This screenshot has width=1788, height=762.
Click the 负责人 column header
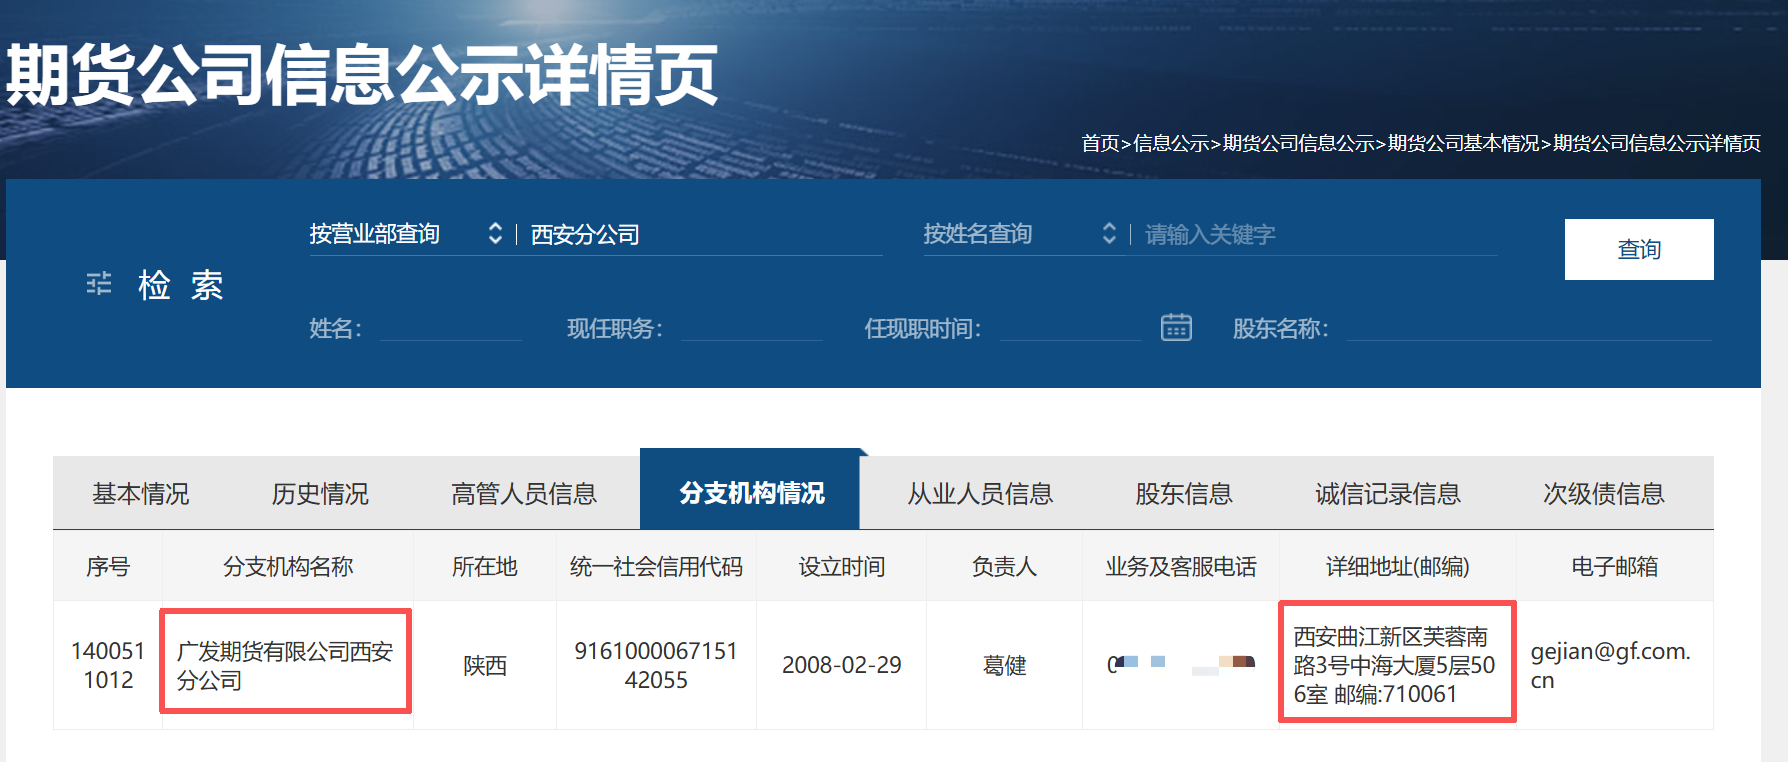pyautogui.click(x=1004, y=566)
